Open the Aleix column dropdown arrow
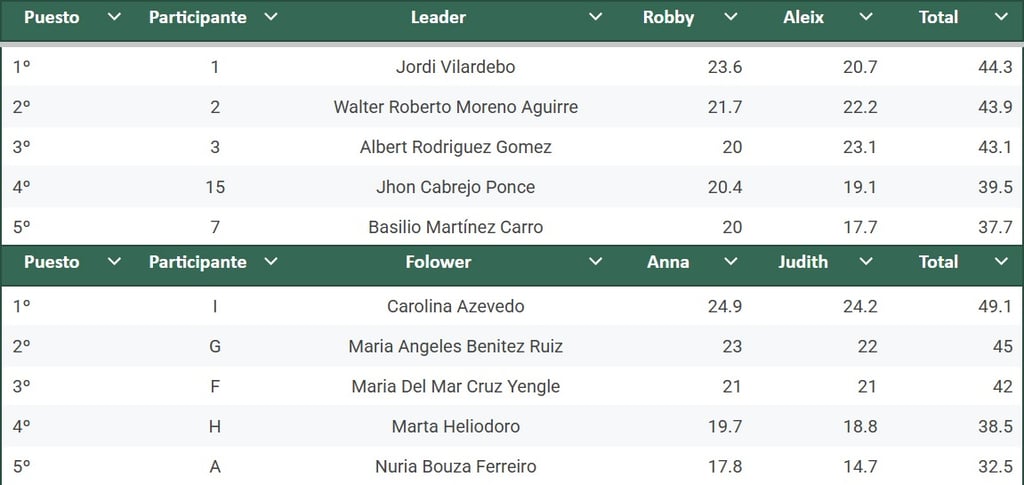 point(866,17)
